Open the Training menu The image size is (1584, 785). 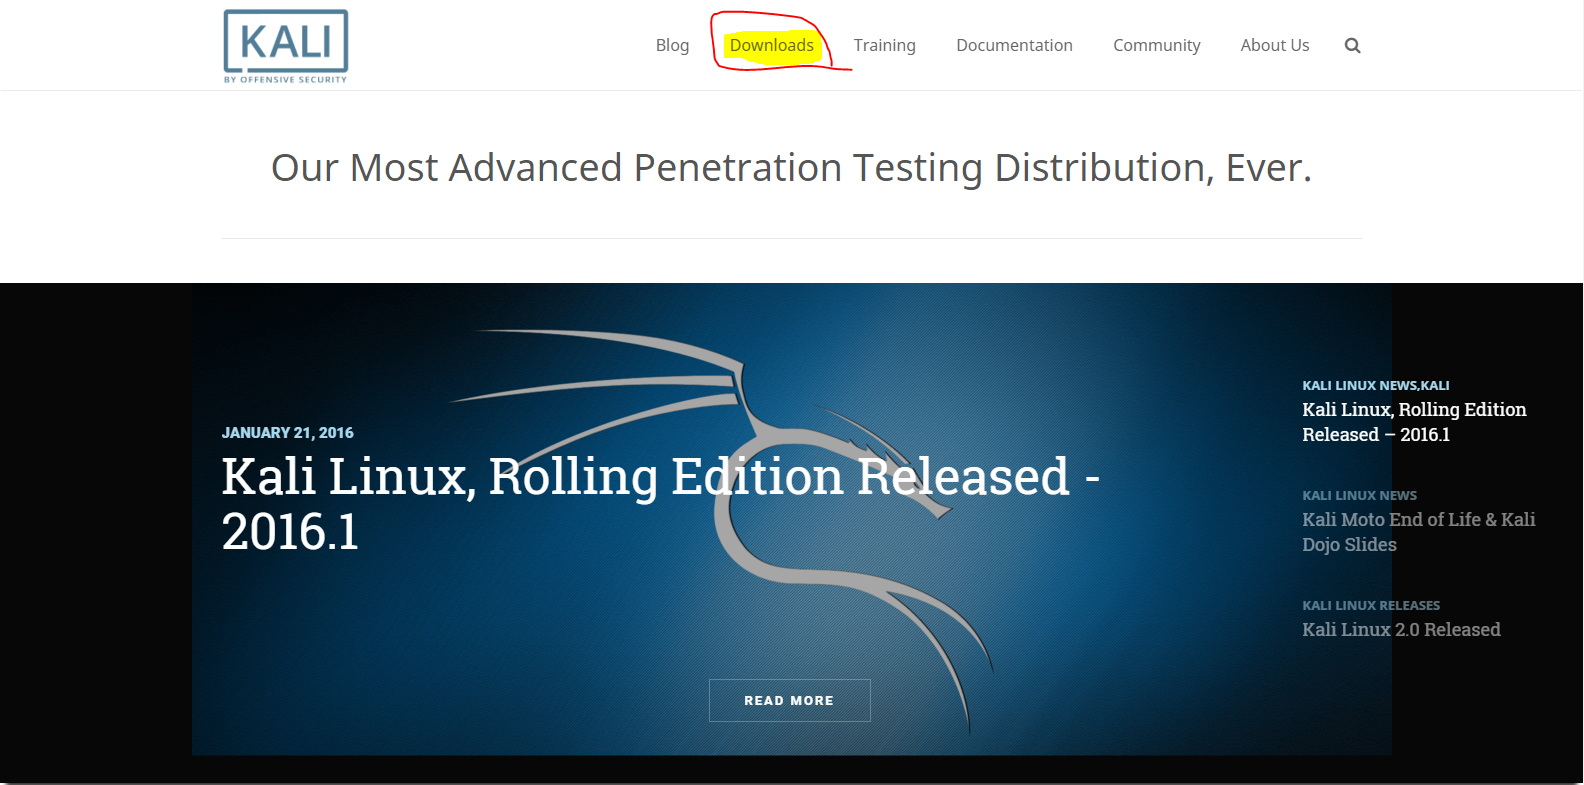(884, 45)
